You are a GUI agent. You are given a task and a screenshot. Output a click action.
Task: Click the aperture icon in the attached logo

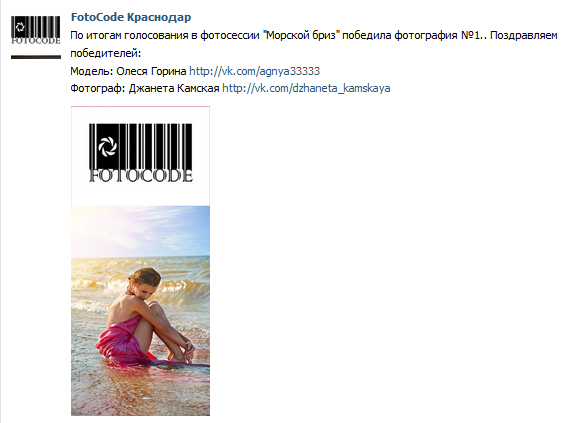(108, 147)
